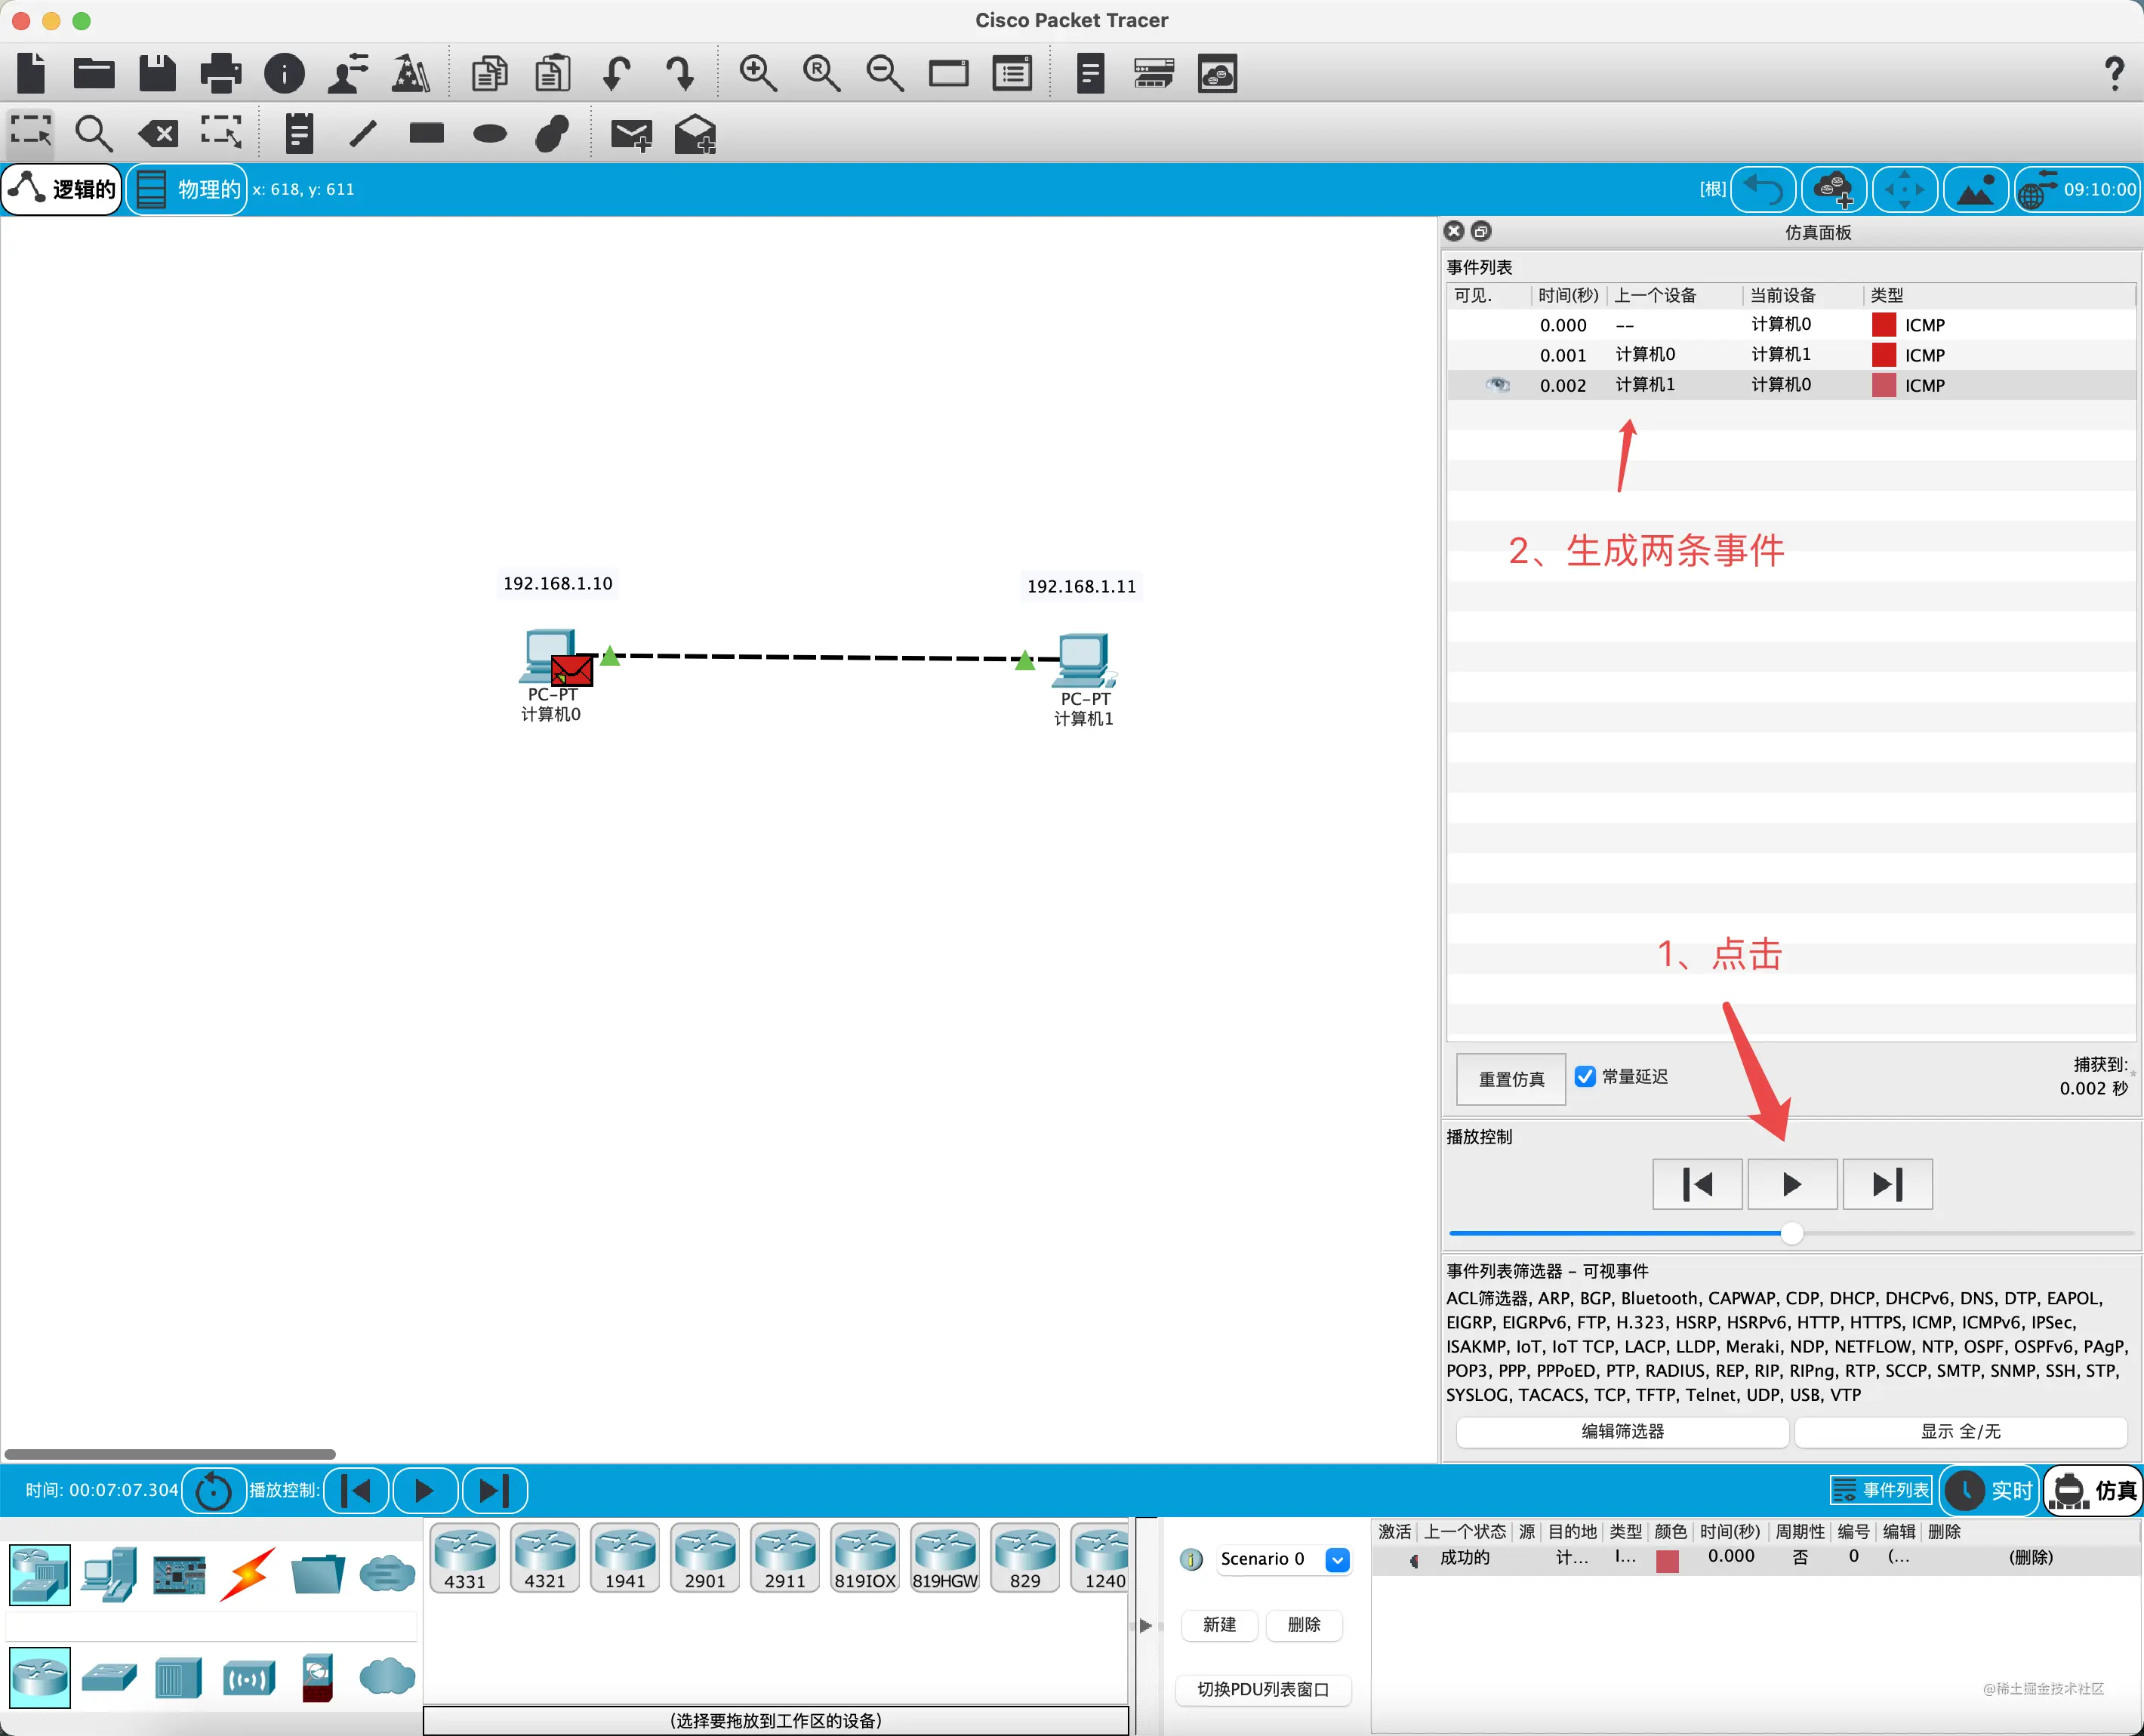Click PDU list color swatch
2144x1736 pixels.
(1667, 1560)
